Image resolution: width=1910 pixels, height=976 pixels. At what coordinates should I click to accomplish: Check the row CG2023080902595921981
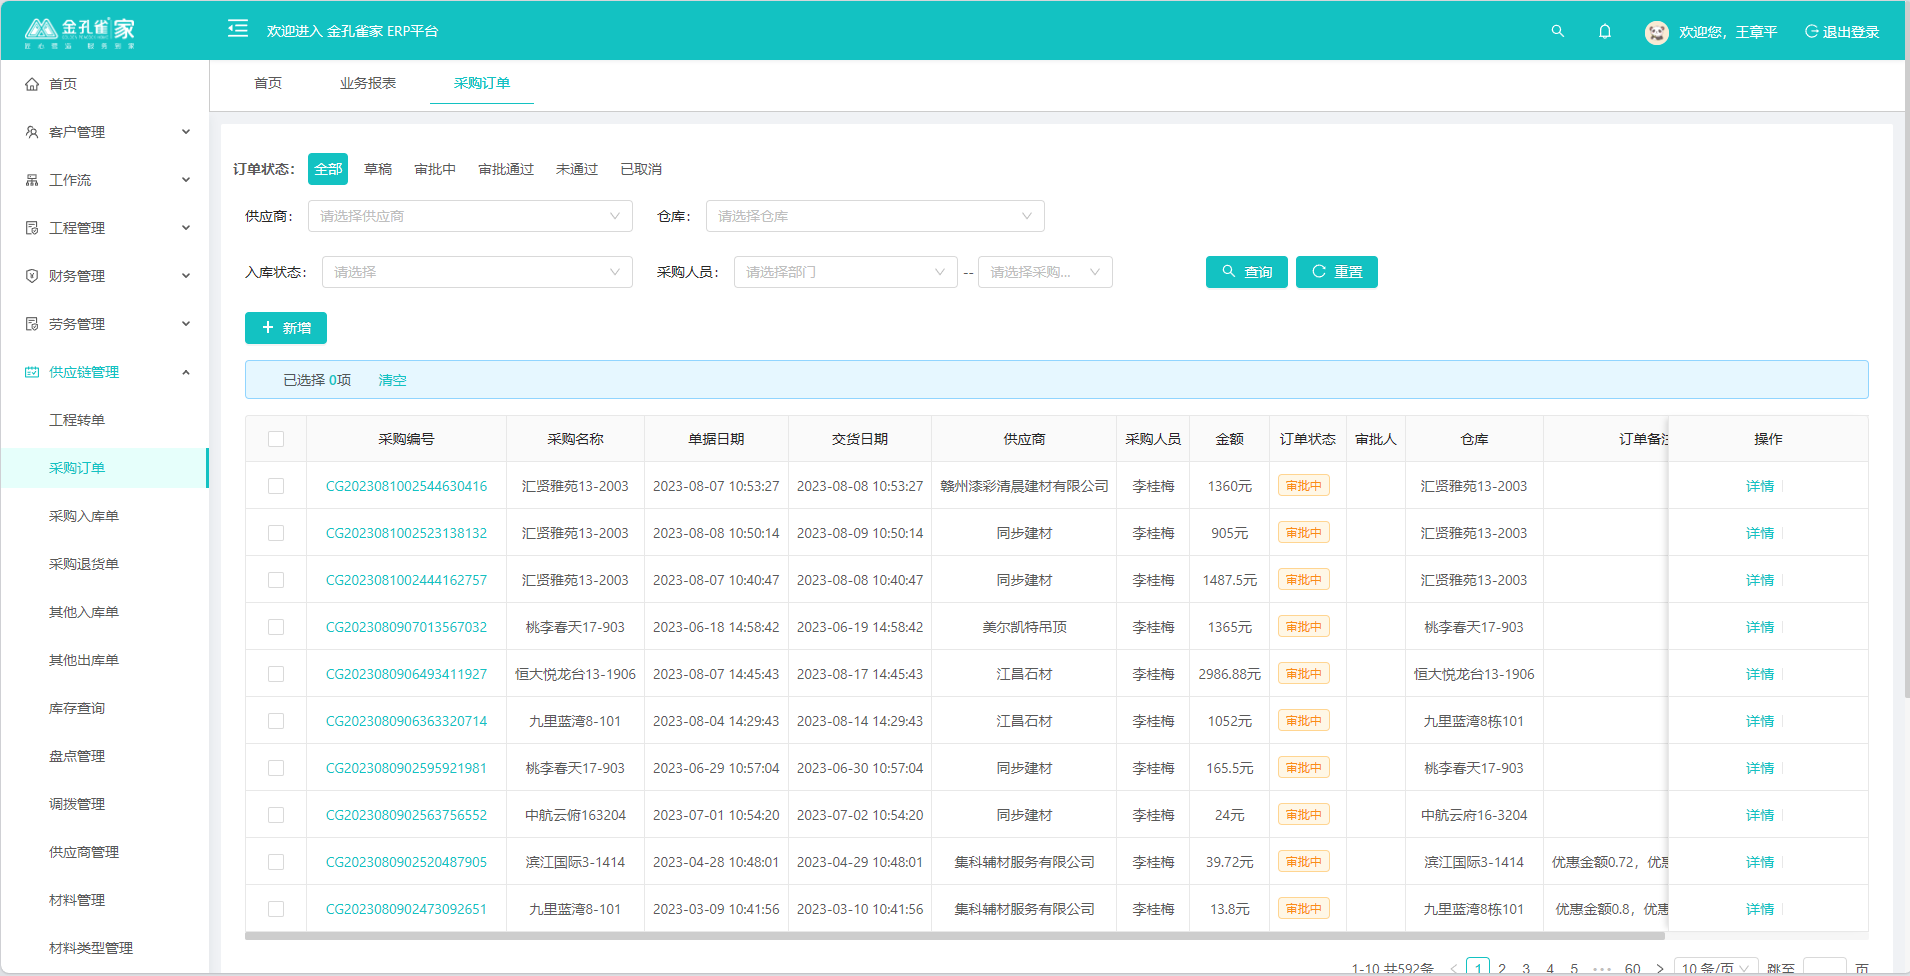[276, 768]
